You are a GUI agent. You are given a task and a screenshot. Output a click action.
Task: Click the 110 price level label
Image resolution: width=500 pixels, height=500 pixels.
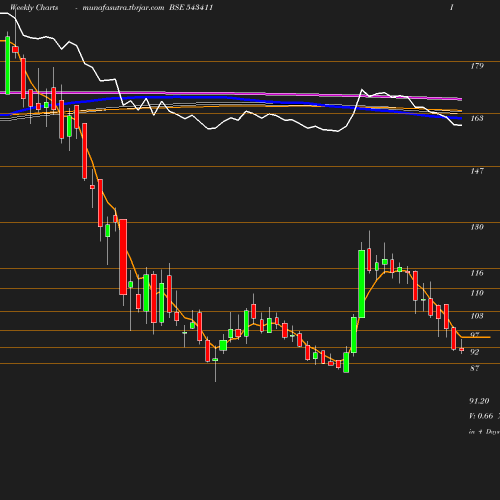click(x=477, y=293)
